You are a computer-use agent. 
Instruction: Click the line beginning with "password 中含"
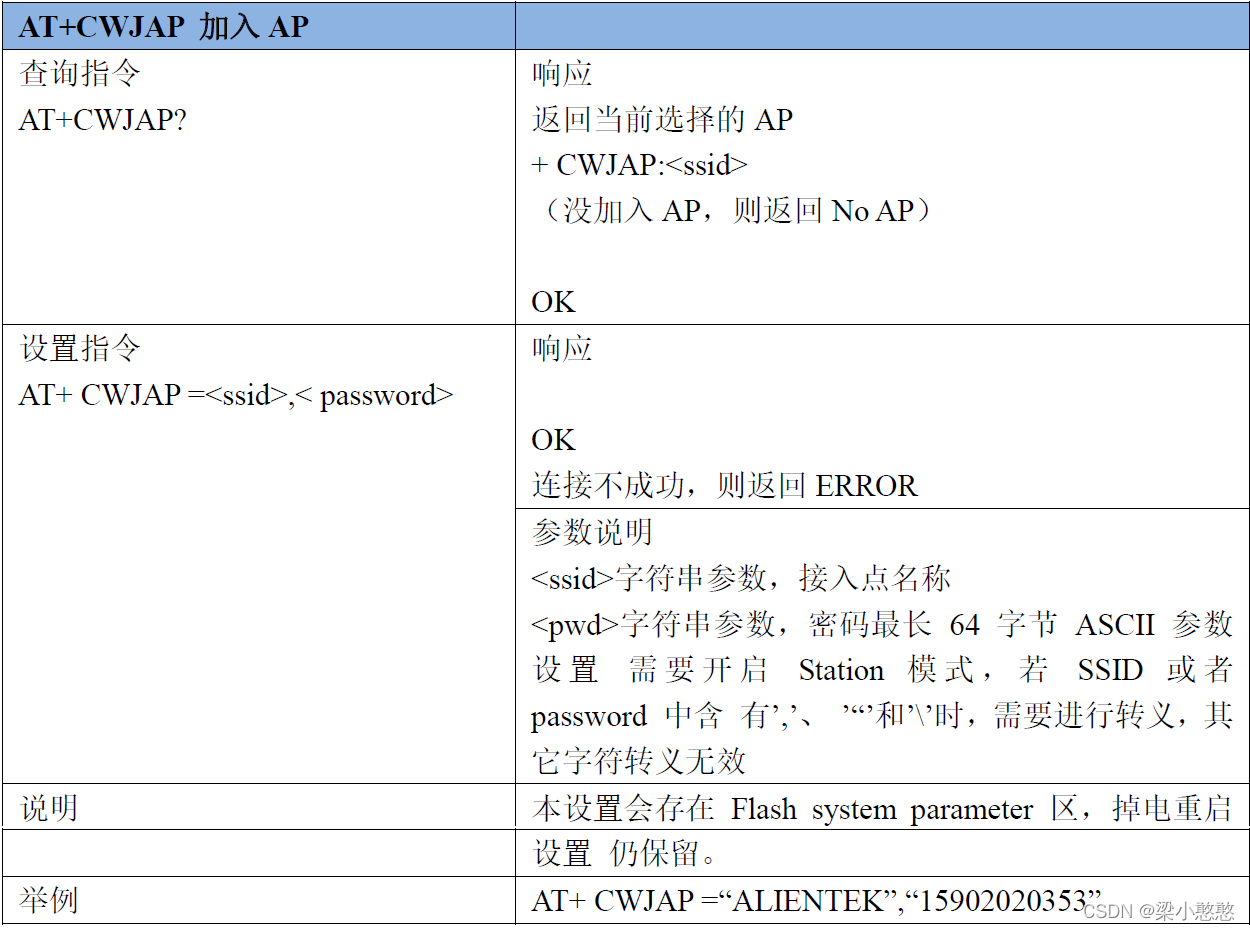point(882,716)
